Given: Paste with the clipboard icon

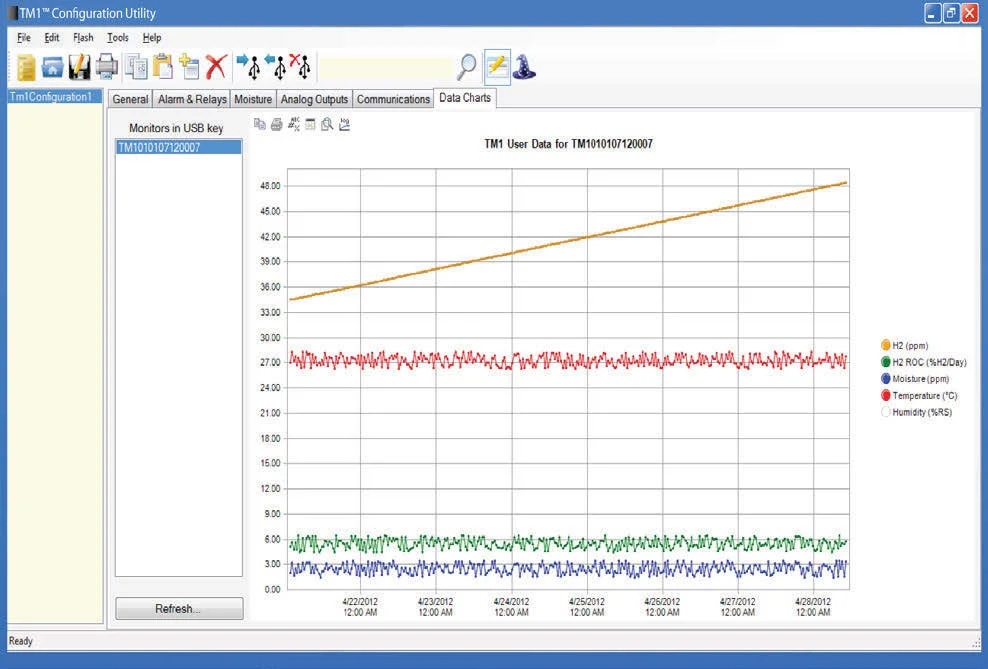Looking at the screenshot, I should coord(163,67).
